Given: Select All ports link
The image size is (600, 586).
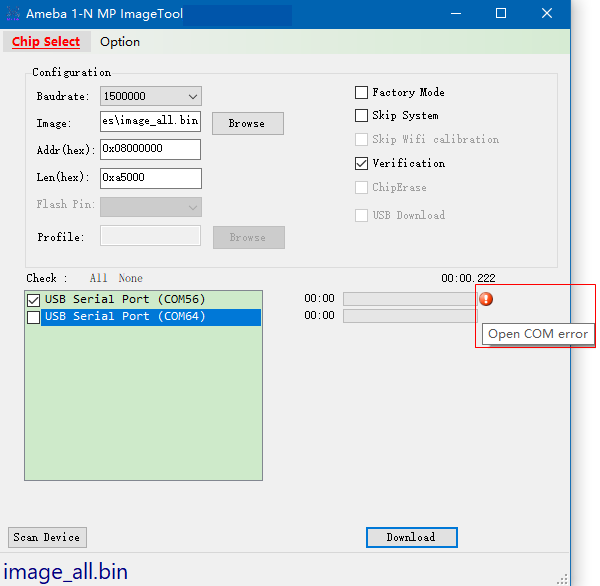Looking at the screenshot, I should 98,278.
